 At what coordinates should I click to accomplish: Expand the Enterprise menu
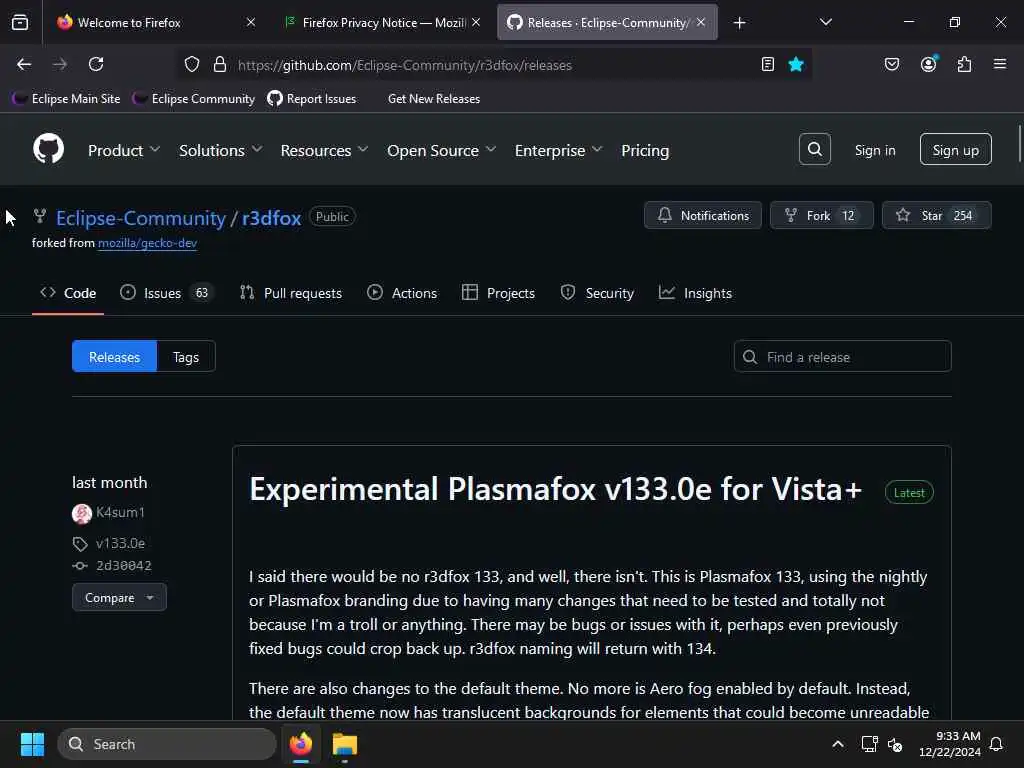pyautogui.click(x=558, y=150)
